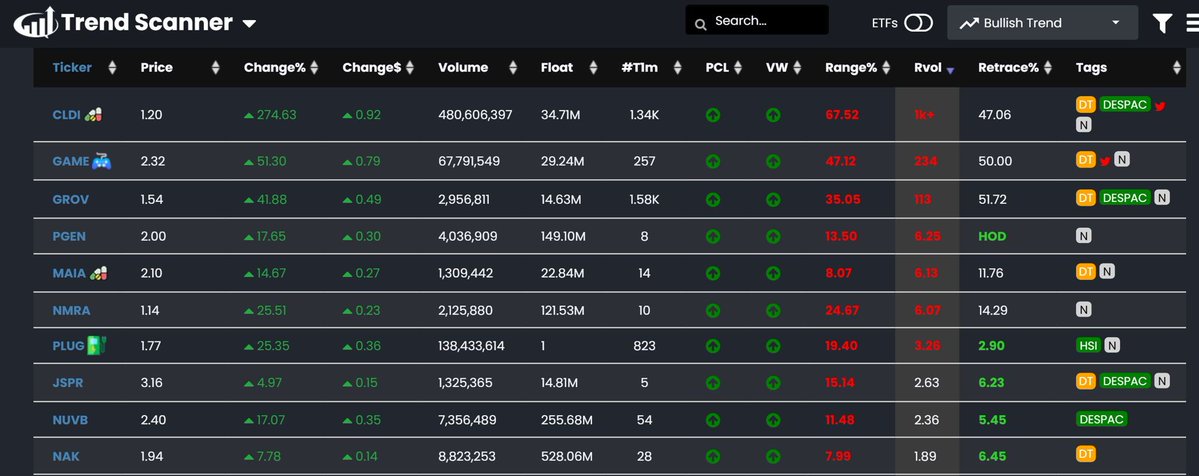Image resolution: width=1199 pixels, height=476 pixels.
Task: Click the VW up-arrow icon in PLUG row
Action: tap(773, 346)
